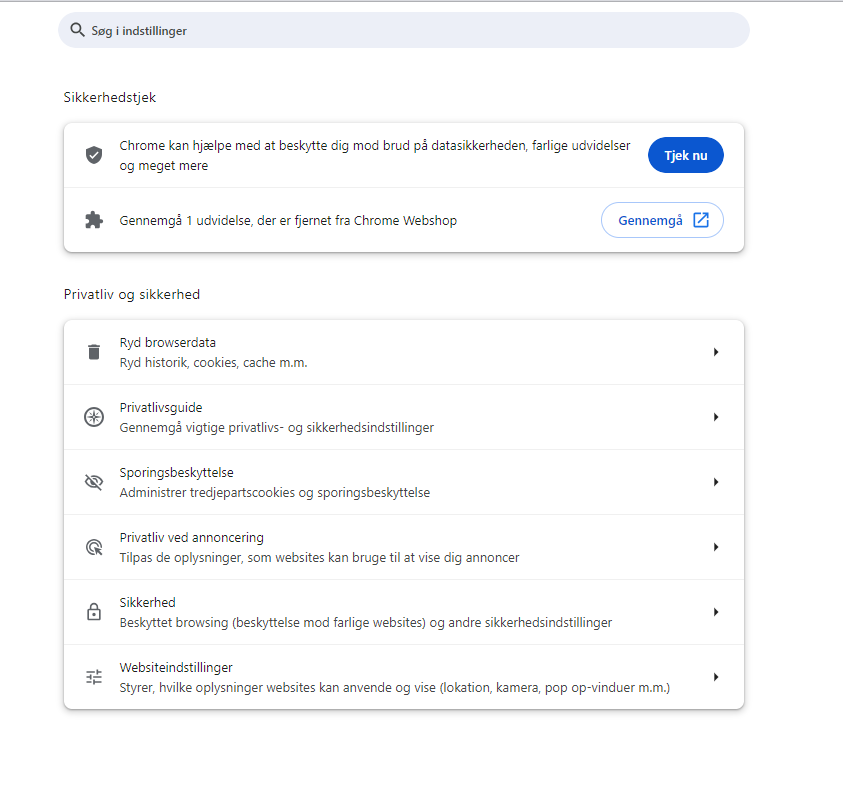
Task: Expand the Websiteindstillinger row arrow
Action: pos(715,676)
